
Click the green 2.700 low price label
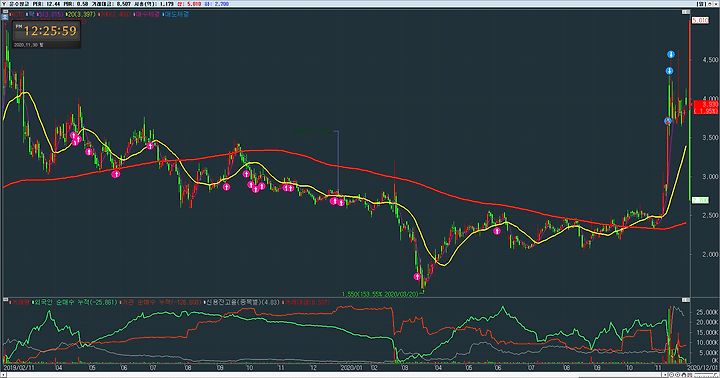click(700, 200)
